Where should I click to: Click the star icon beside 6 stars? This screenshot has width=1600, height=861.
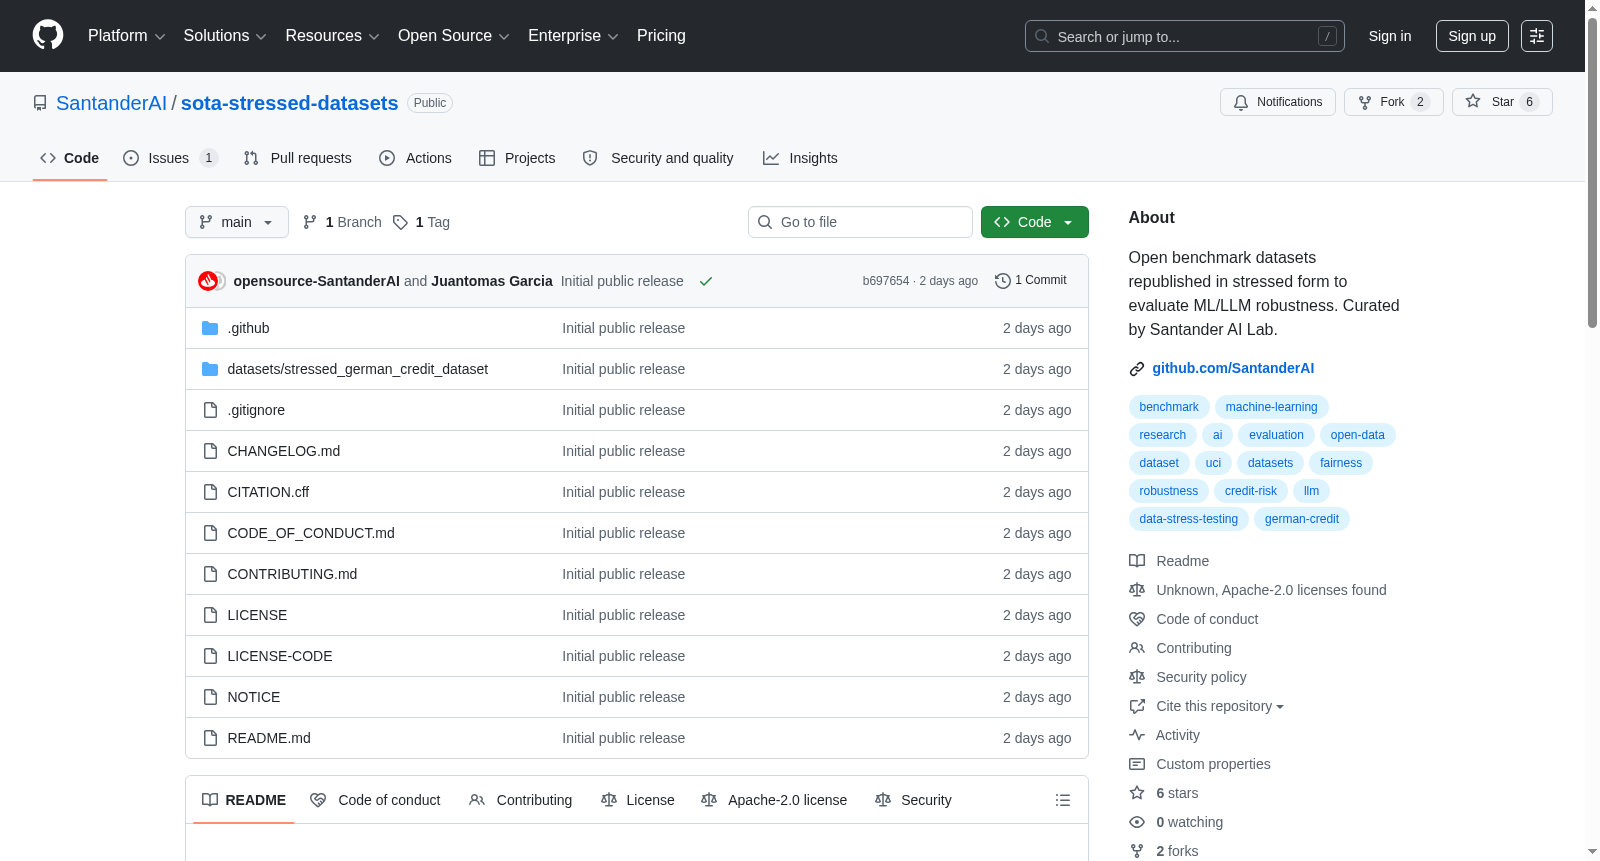click(1137, 793)
